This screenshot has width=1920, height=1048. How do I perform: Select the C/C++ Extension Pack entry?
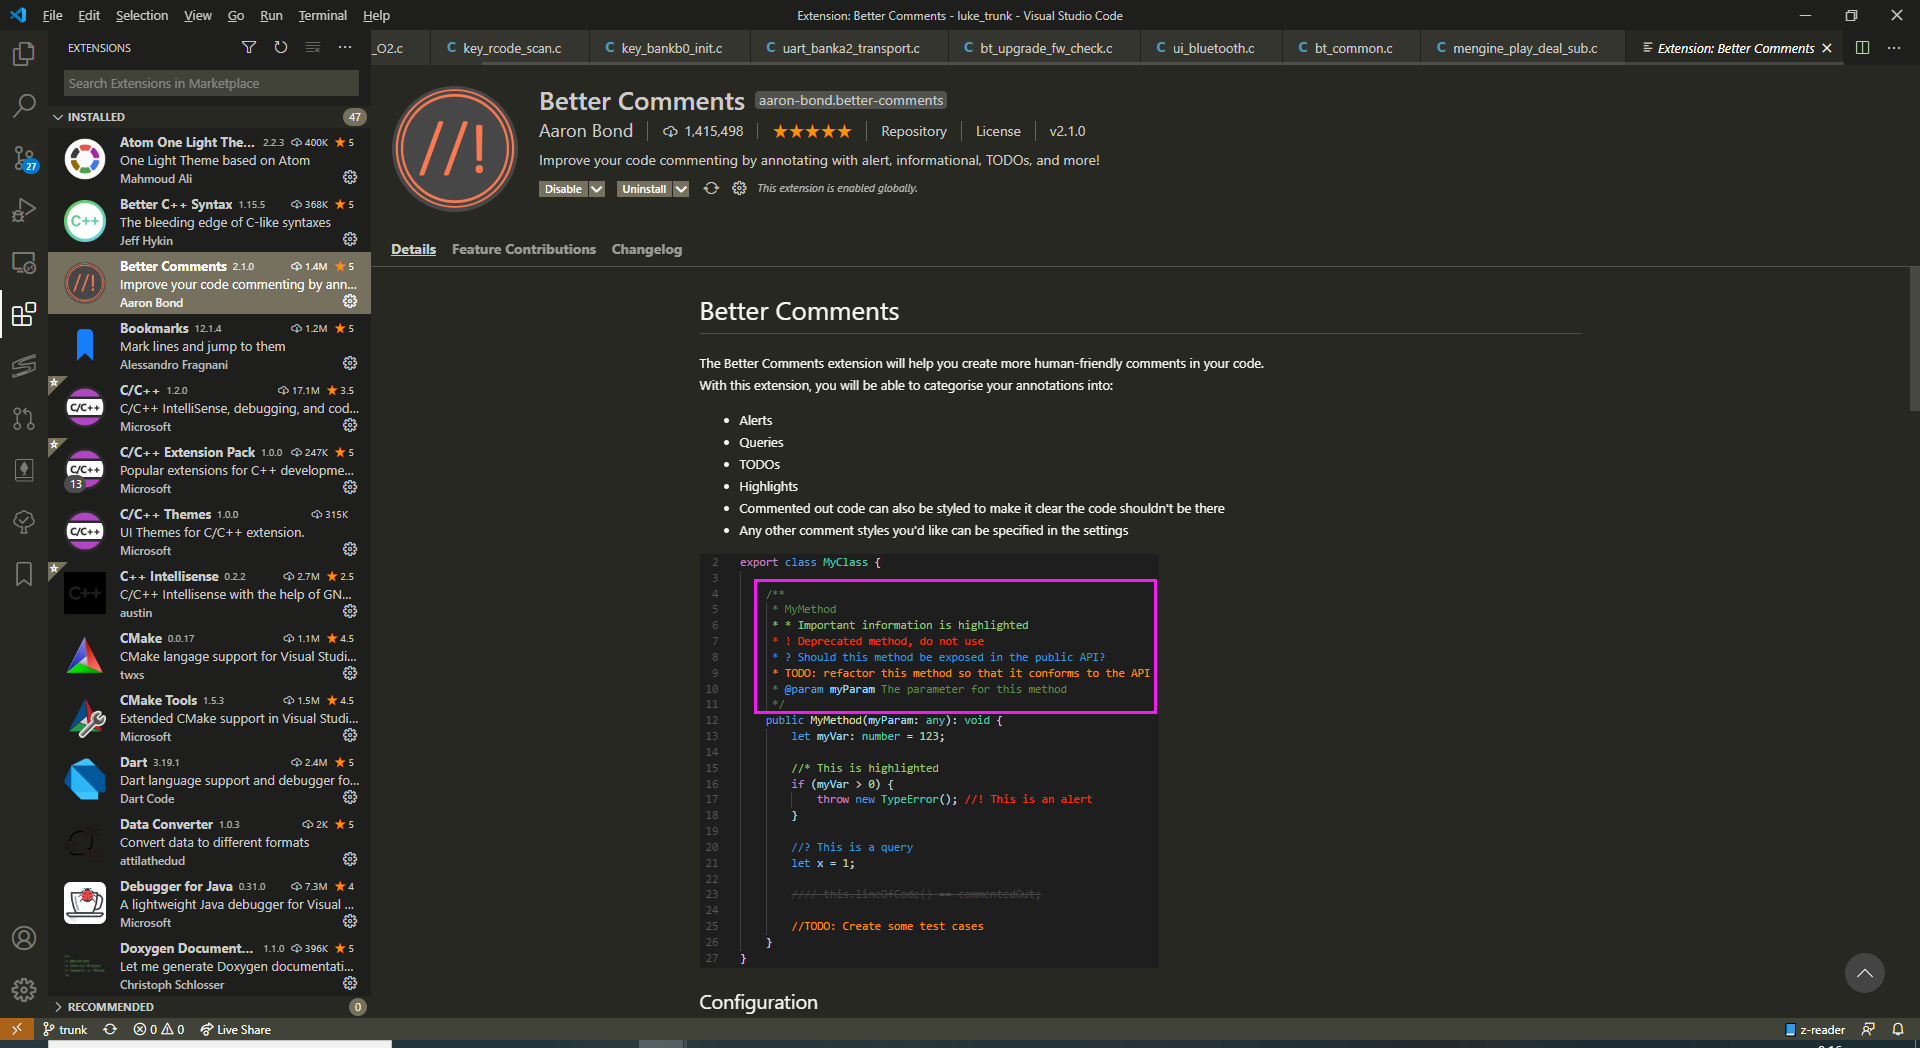[x=210, y=469]
